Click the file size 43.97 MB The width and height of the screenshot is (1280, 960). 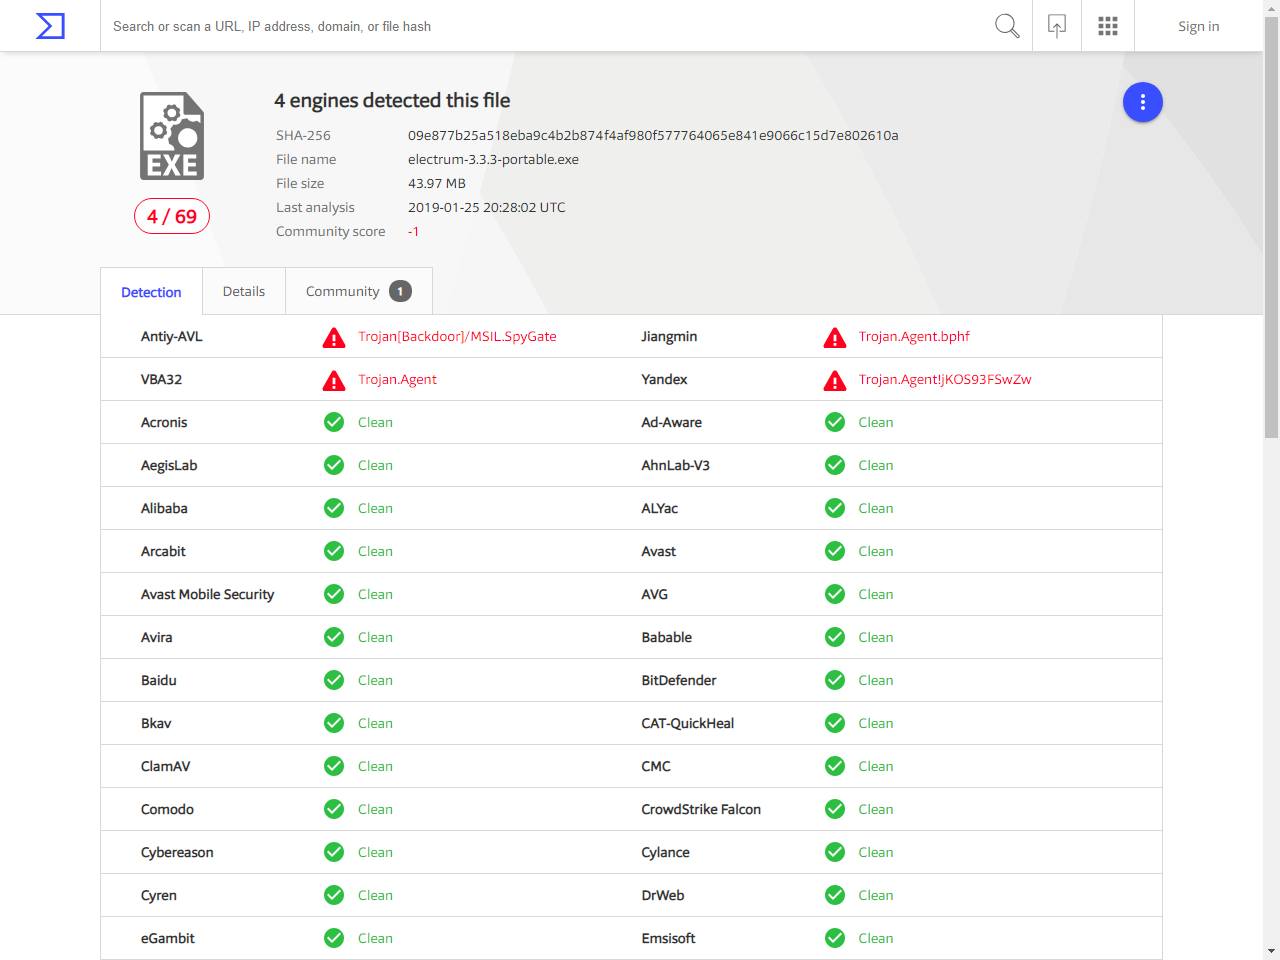437,183
